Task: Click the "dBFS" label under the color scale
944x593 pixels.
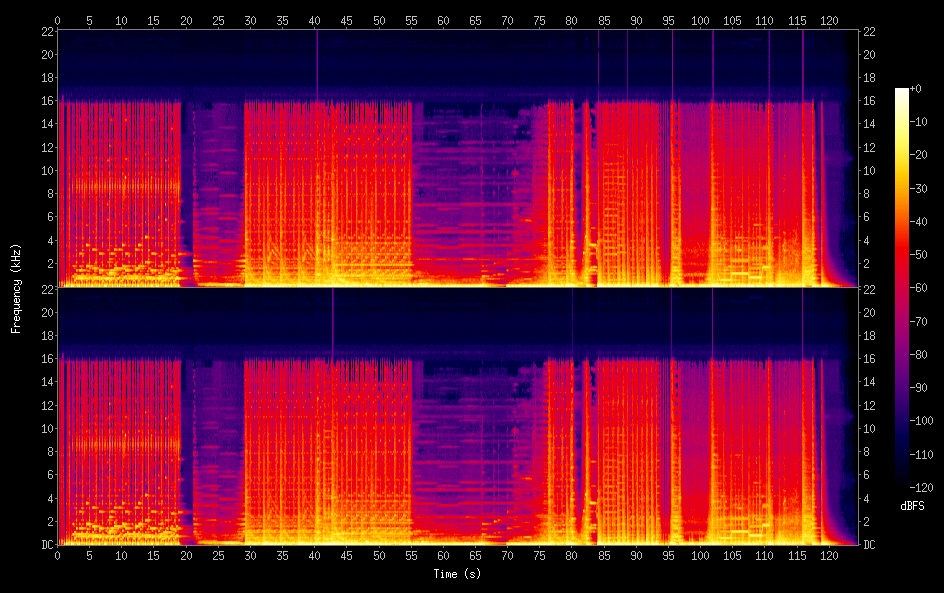Action: (x=911, y=506)
